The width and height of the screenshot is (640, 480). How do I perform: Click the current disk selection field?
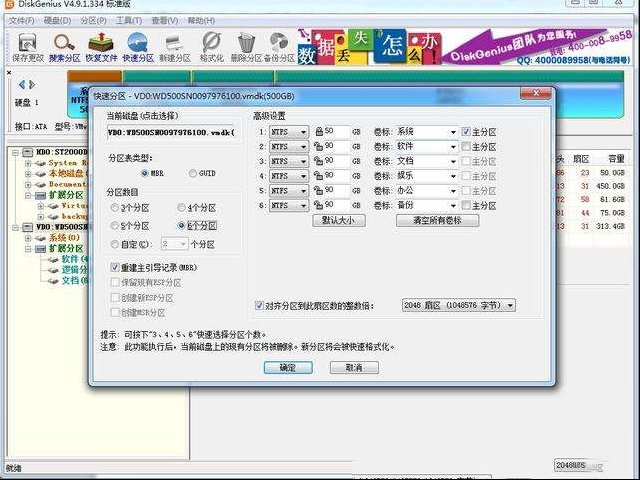click(x=171, y=132)
